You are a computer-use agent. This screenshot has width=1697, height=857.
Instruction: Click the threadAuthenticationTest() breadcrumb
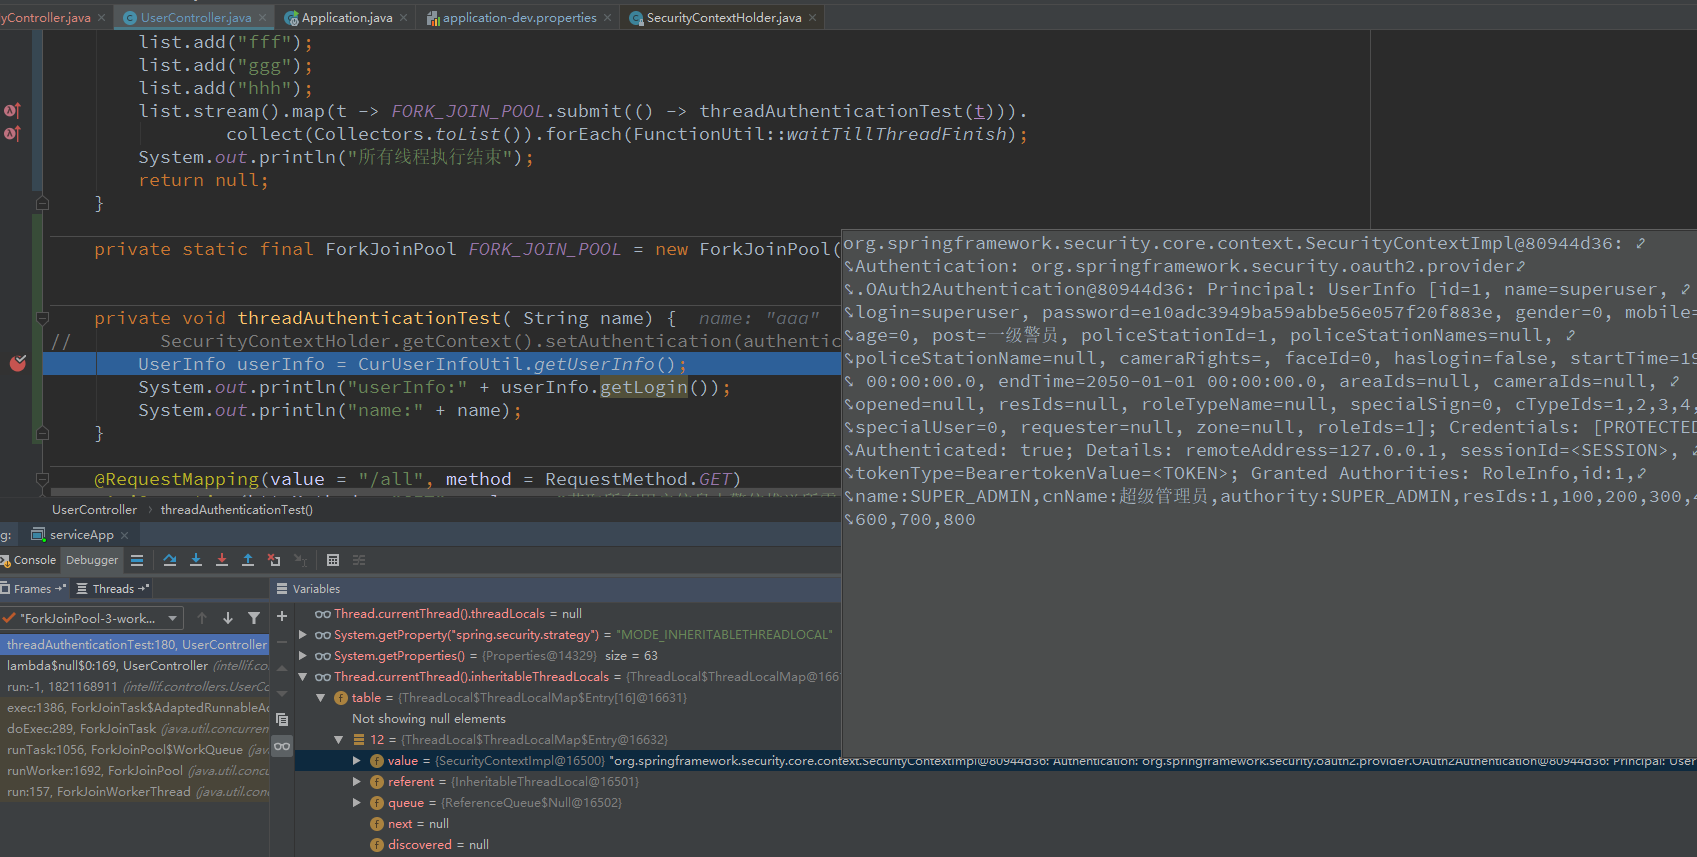pyautogui.click(x=237, y=510)
